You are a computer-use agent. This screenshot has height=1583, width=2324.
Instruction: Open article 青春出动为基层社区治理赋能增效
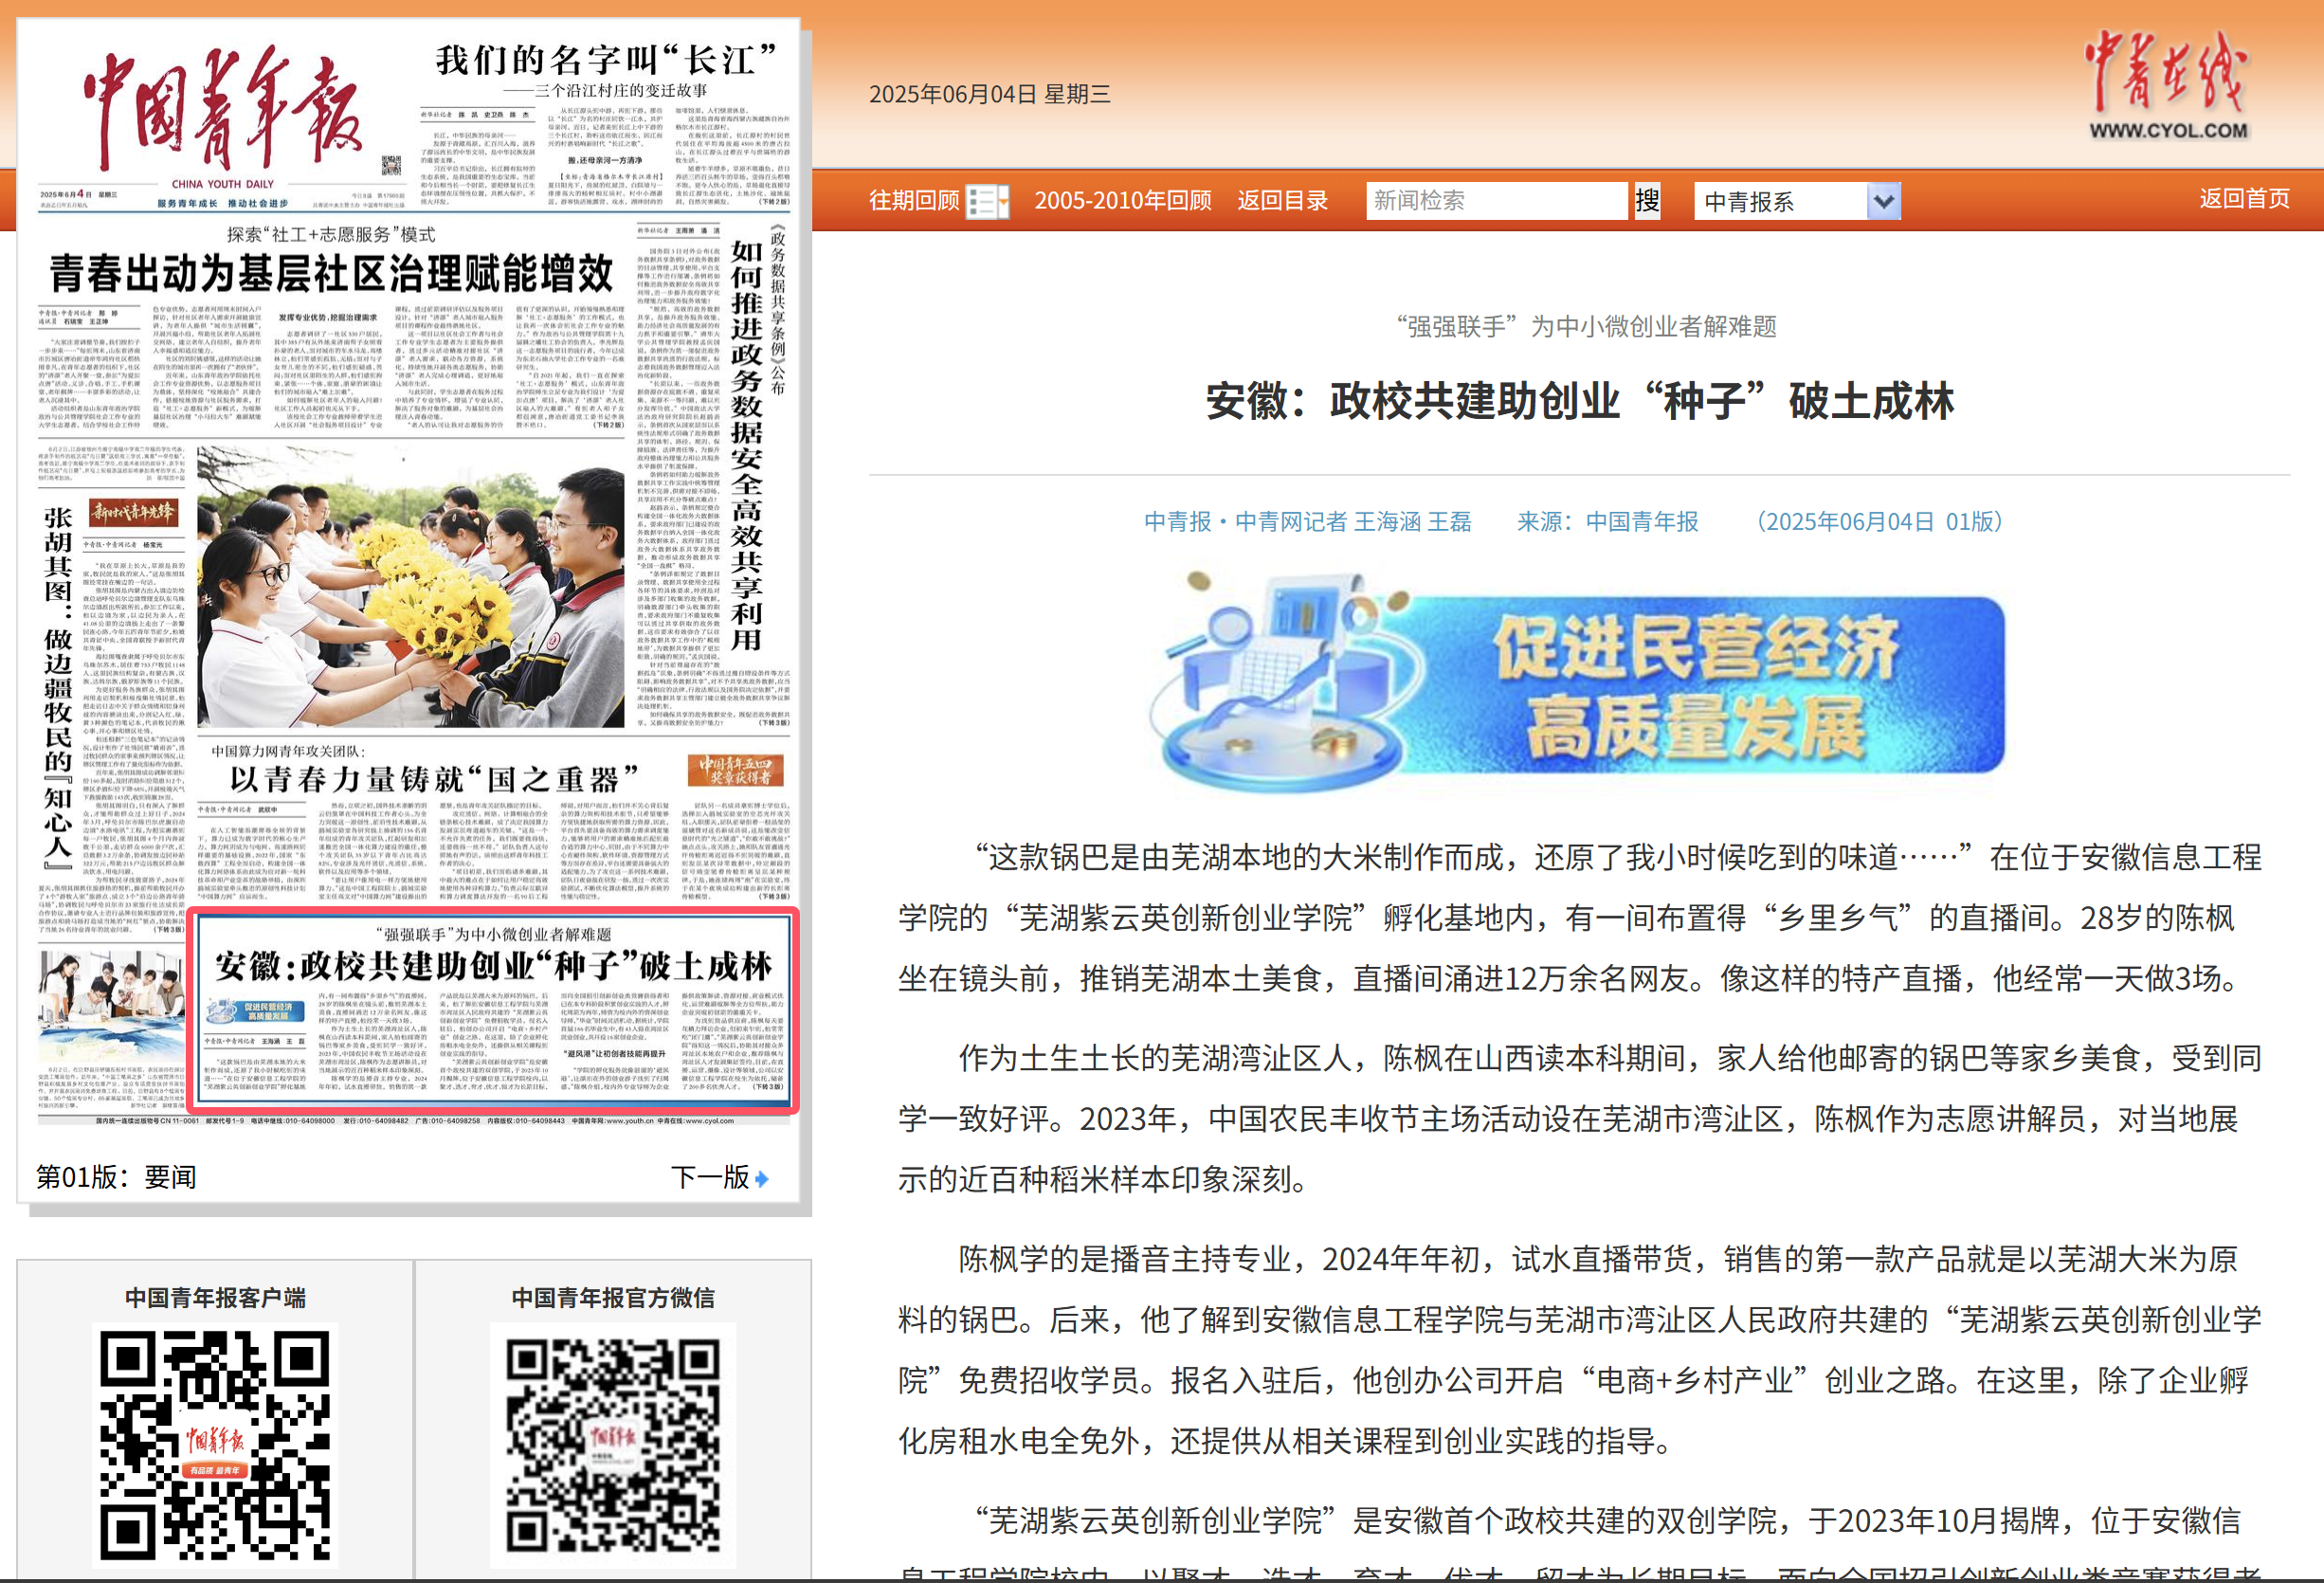(331, 272)
